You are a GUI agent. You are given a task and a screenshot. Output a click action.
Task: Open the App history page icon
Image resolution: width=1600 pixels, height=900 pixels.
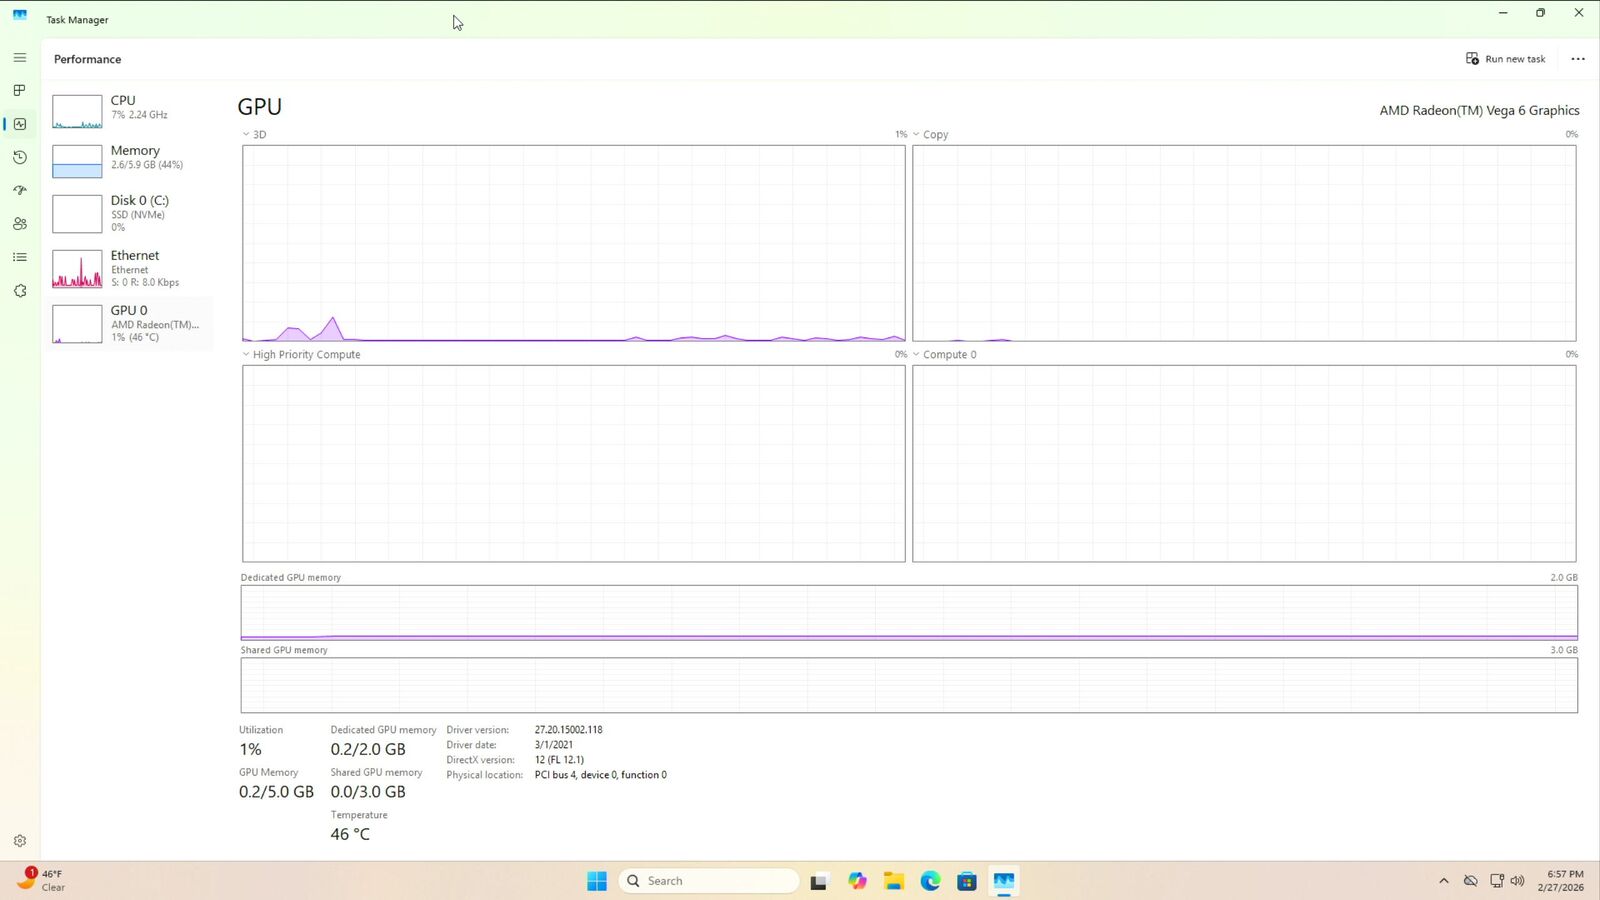tap(20, 157)
